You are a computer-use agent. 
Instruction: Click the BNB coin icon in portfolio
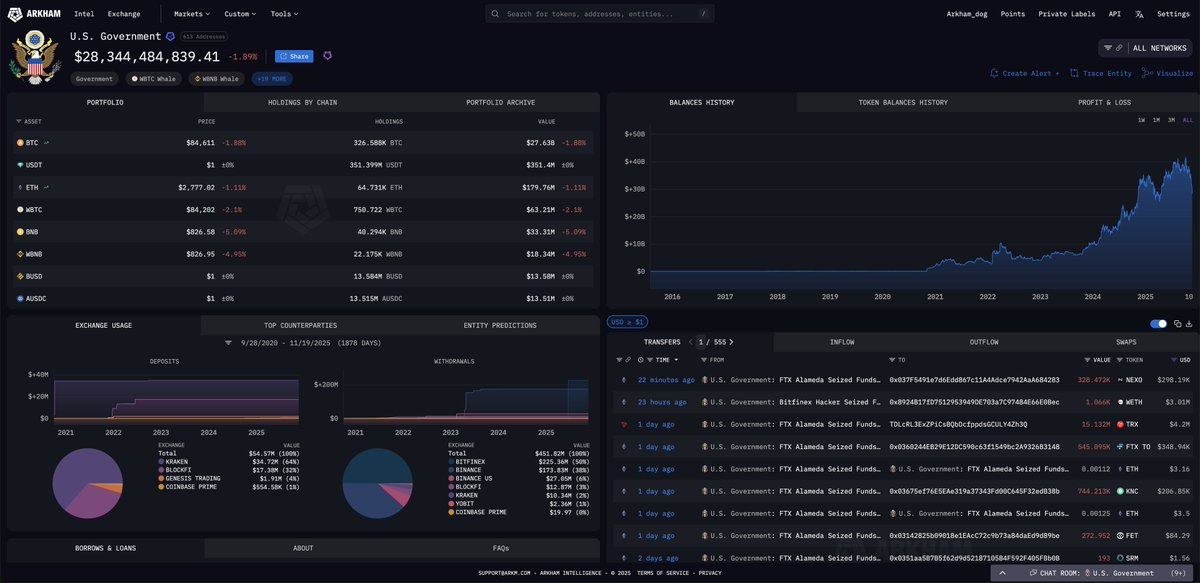coord(20,231)
